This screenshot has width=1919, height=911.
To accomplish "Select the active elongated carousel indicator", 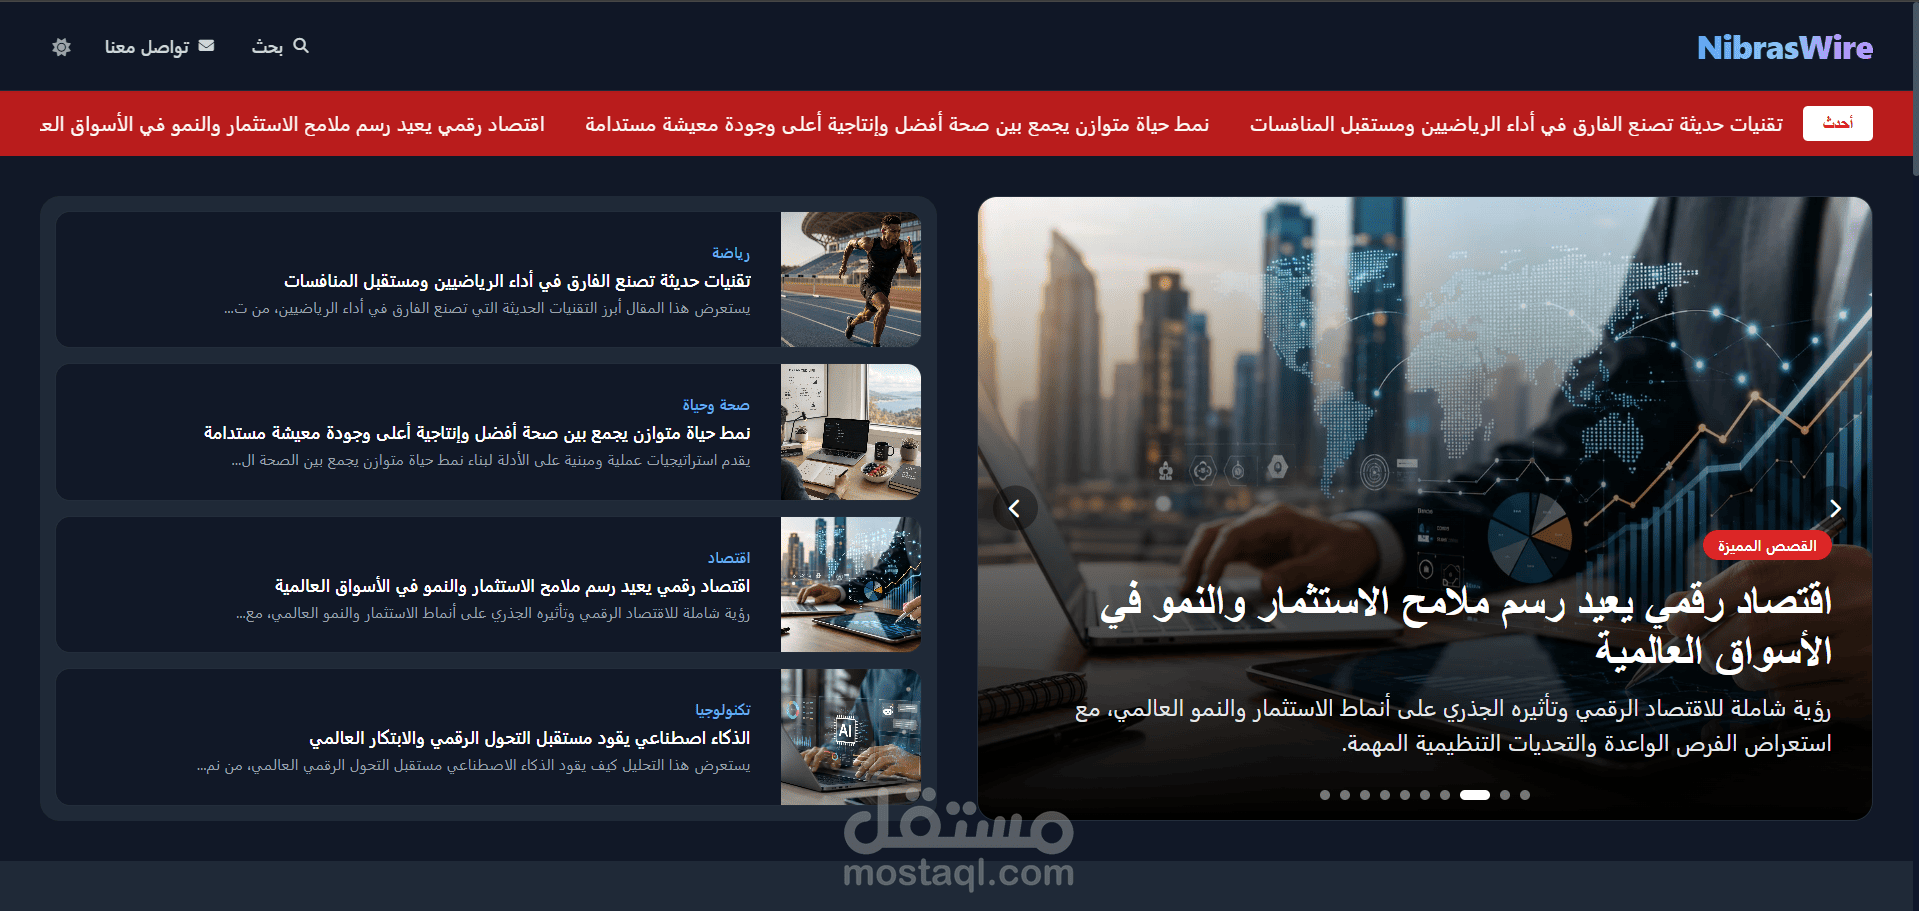I will (1475, 795).
